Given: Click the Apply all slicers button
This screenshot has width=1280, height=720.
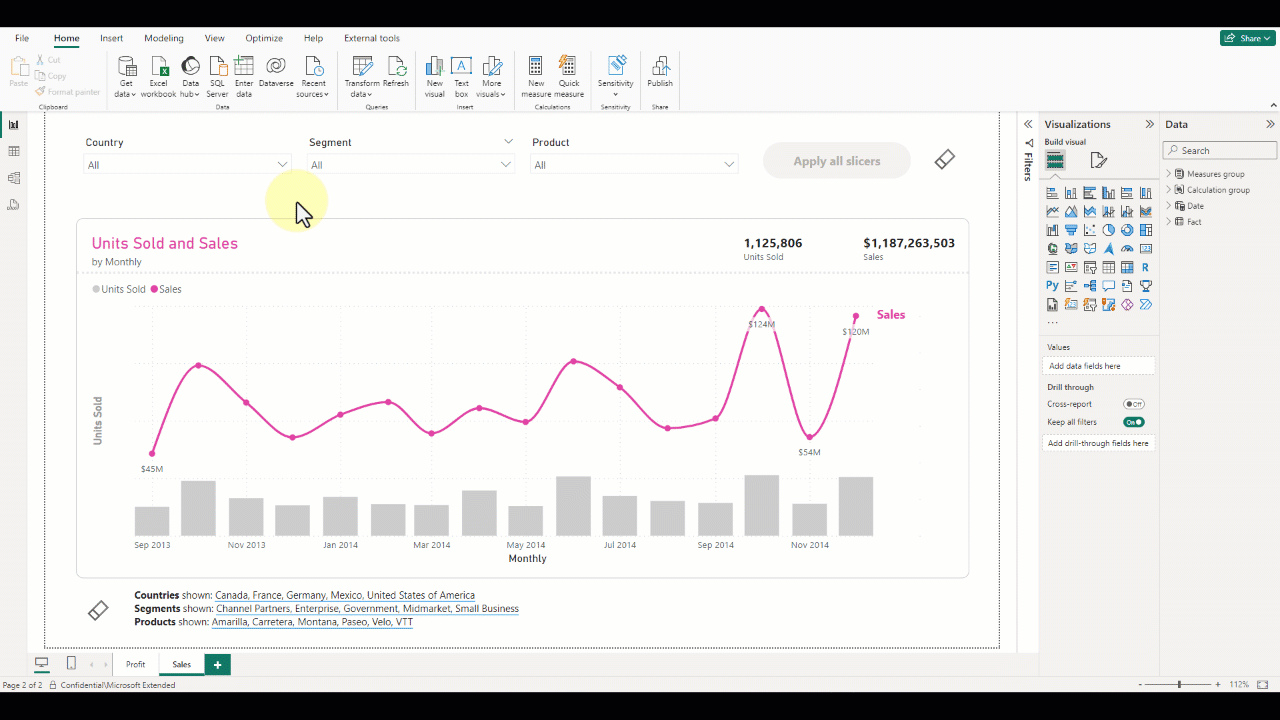Looking at the screenshot, I should coord(836,161).
